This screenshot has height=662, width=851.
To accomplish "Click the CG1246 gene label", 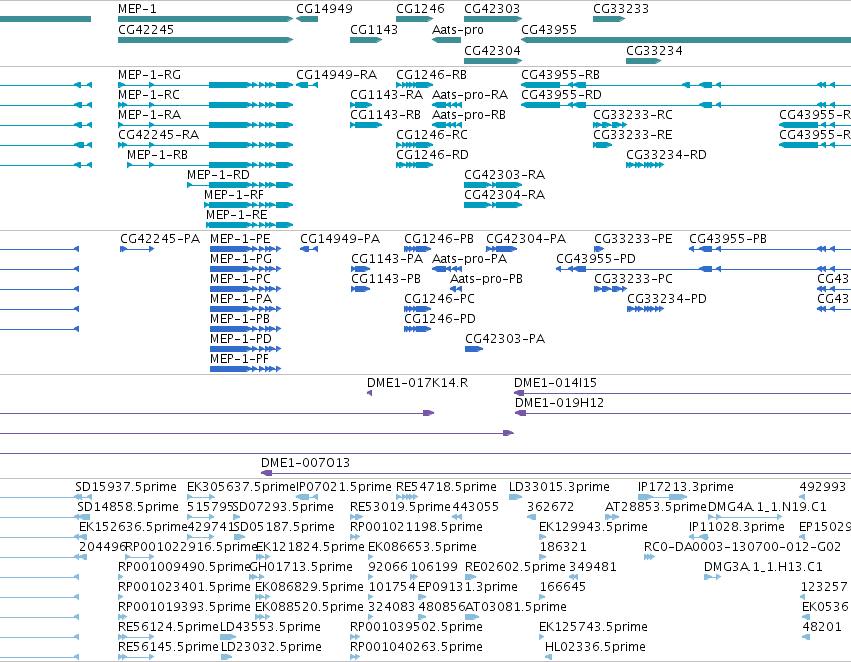I will click(420, 9).
